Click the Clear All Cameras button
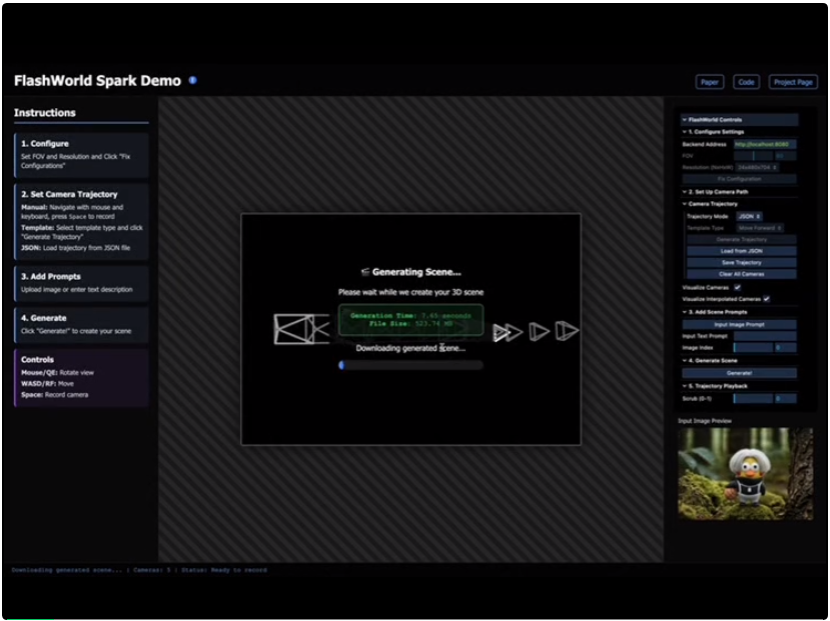This screenshot has height=621, width=830. point(741,274)
